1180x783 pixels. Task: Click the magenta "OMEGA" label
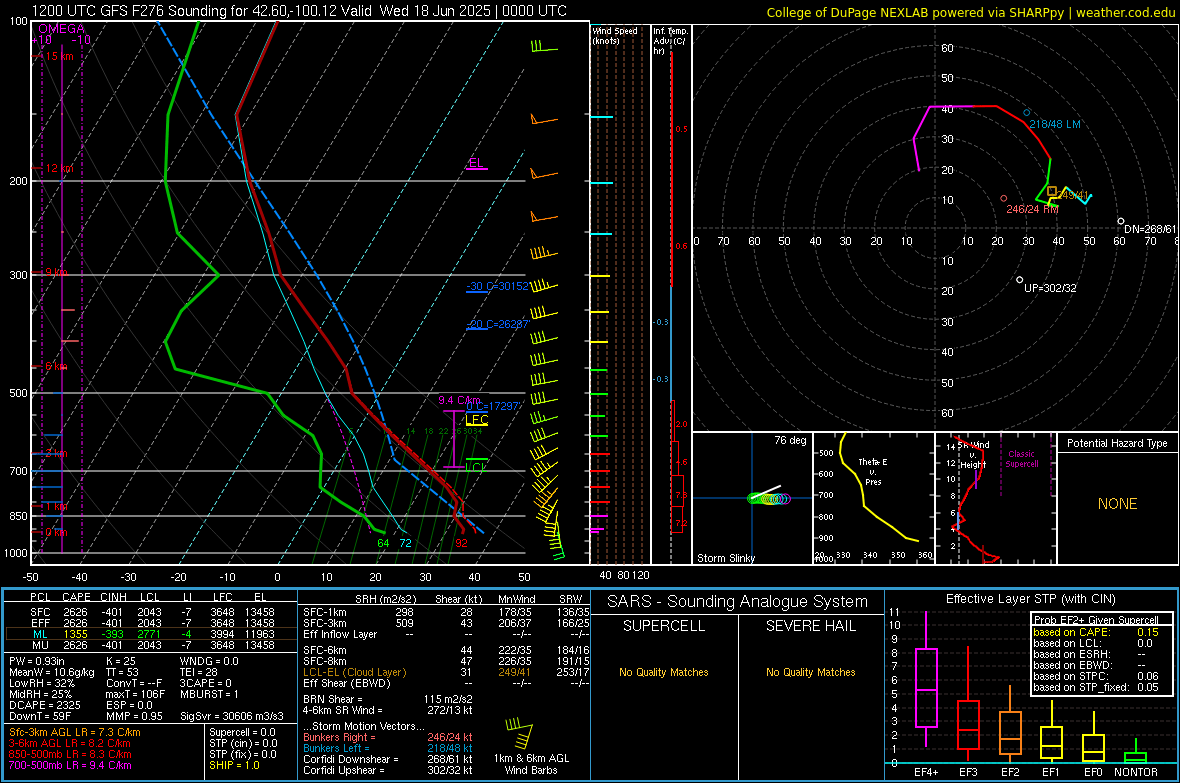tap(61, 29)
